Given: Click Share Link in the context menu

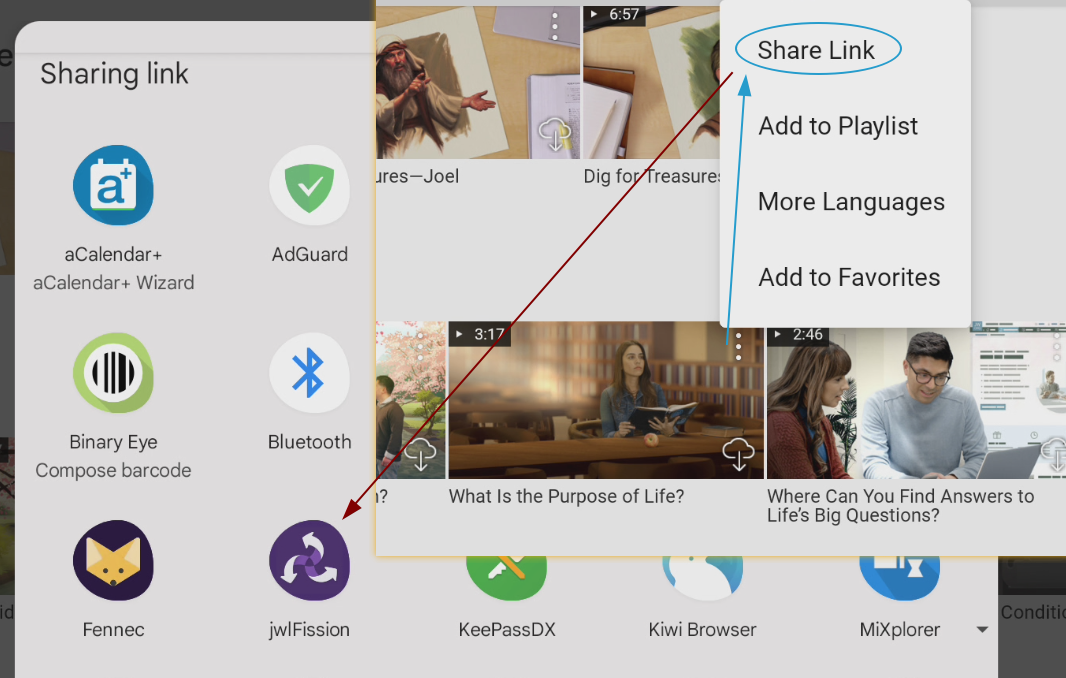Looking at the screenshot, I should 817,50.
